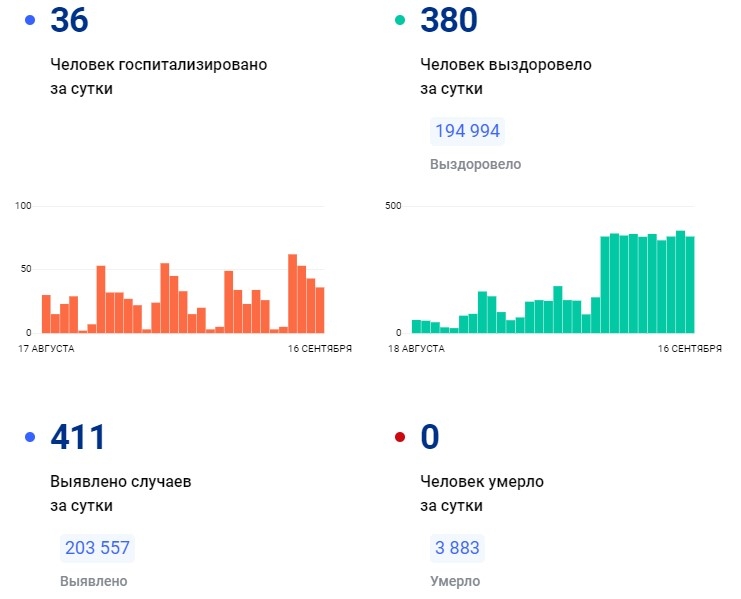The image size is (741, 599).
Task: Click '16 СЕНТЯБРЯ' under the green chart
Action: [x=688, y=349]
